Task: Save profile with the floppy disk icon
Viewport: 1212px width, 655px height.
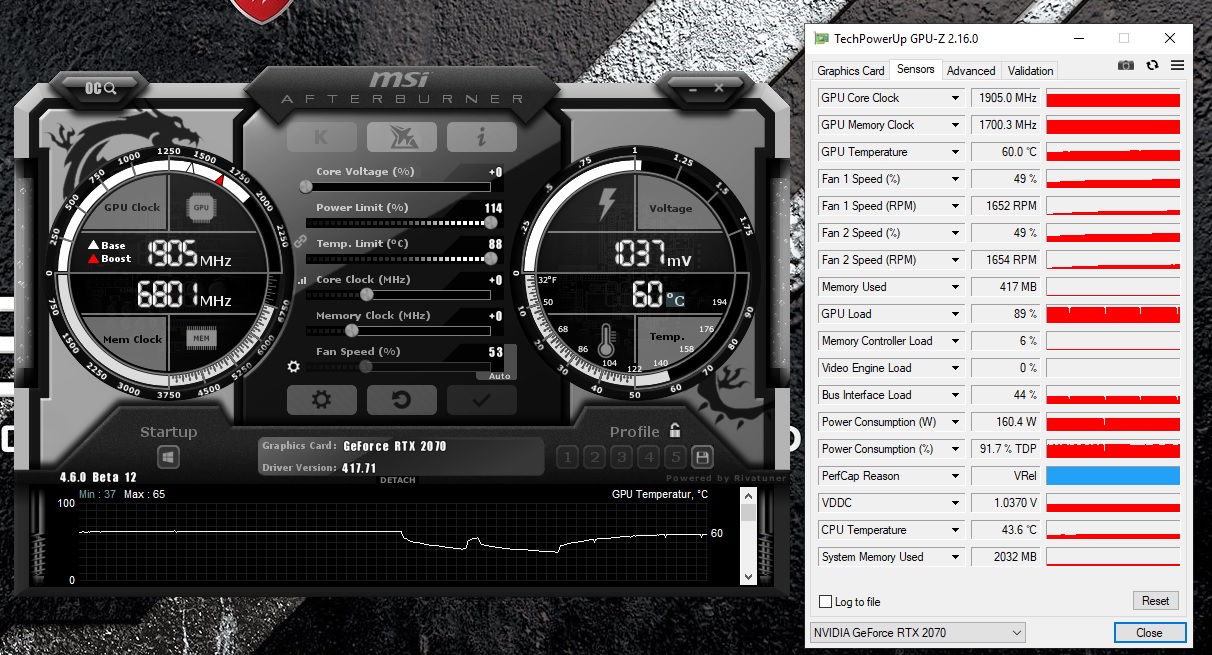Action: pyautogui.click(x=702, y=458)
